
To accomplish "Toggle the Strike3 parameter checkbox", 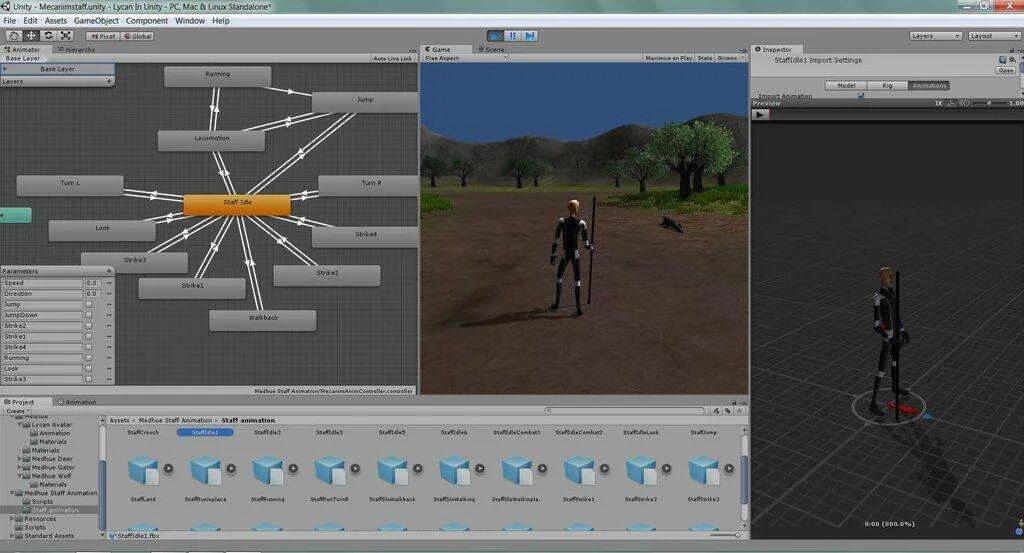I will point(89,379).
